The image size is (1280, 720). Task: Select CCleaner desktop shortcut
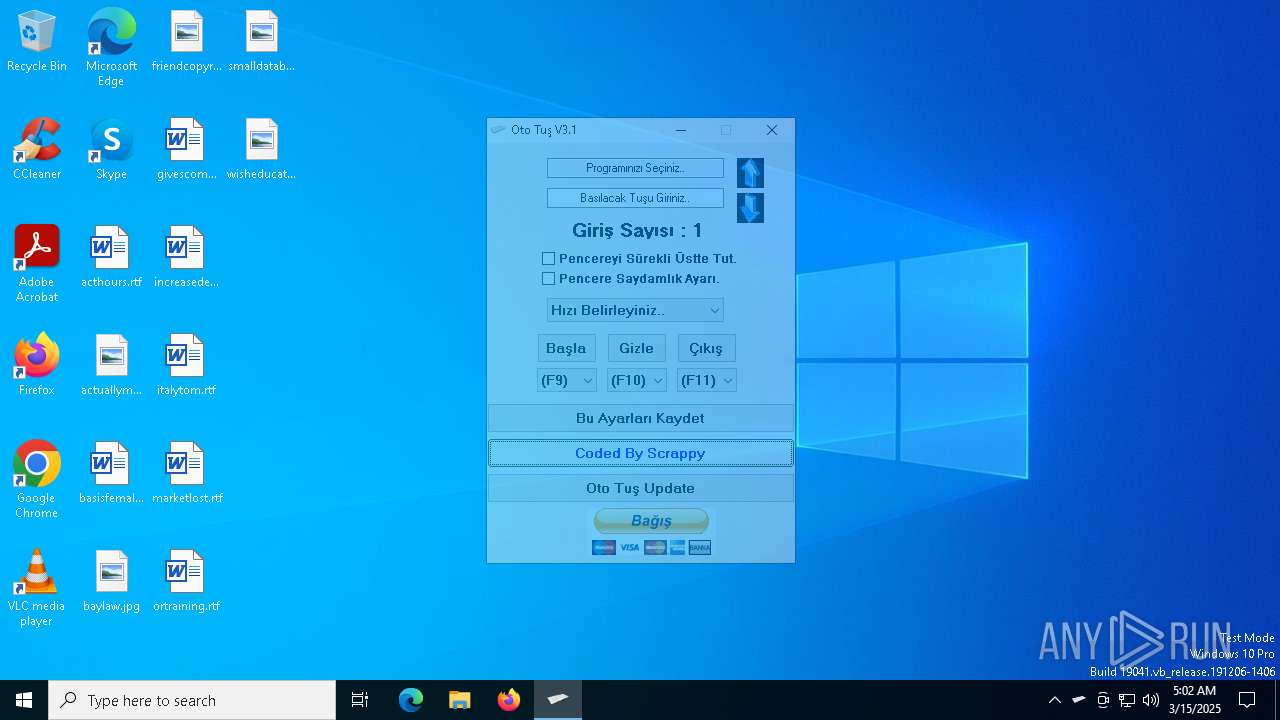click(37, 150)
